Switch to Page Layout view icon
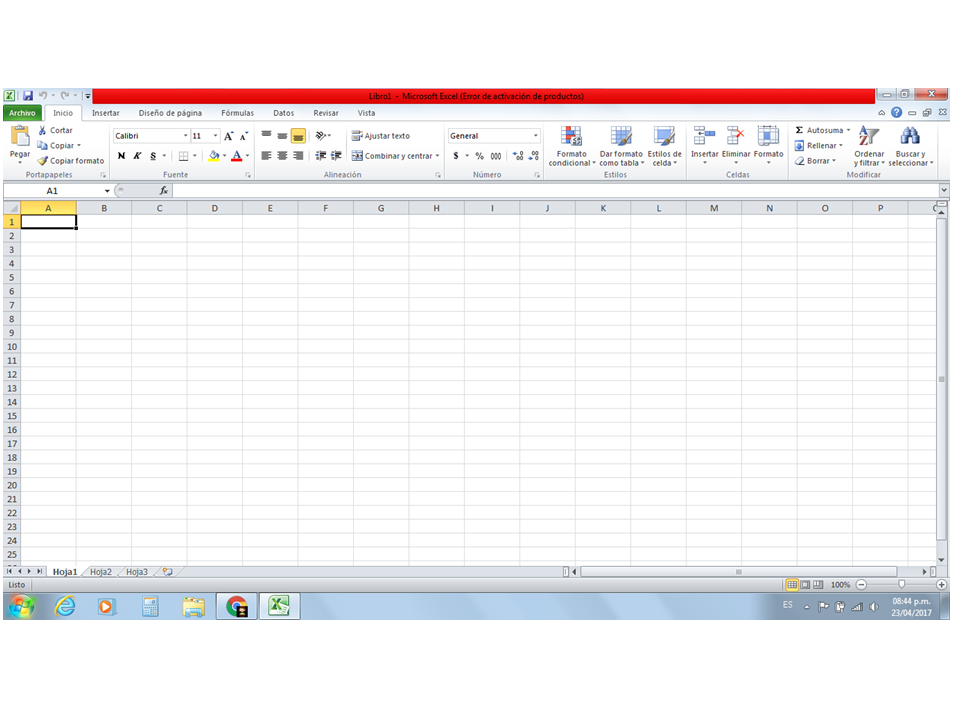 [805, 585]
